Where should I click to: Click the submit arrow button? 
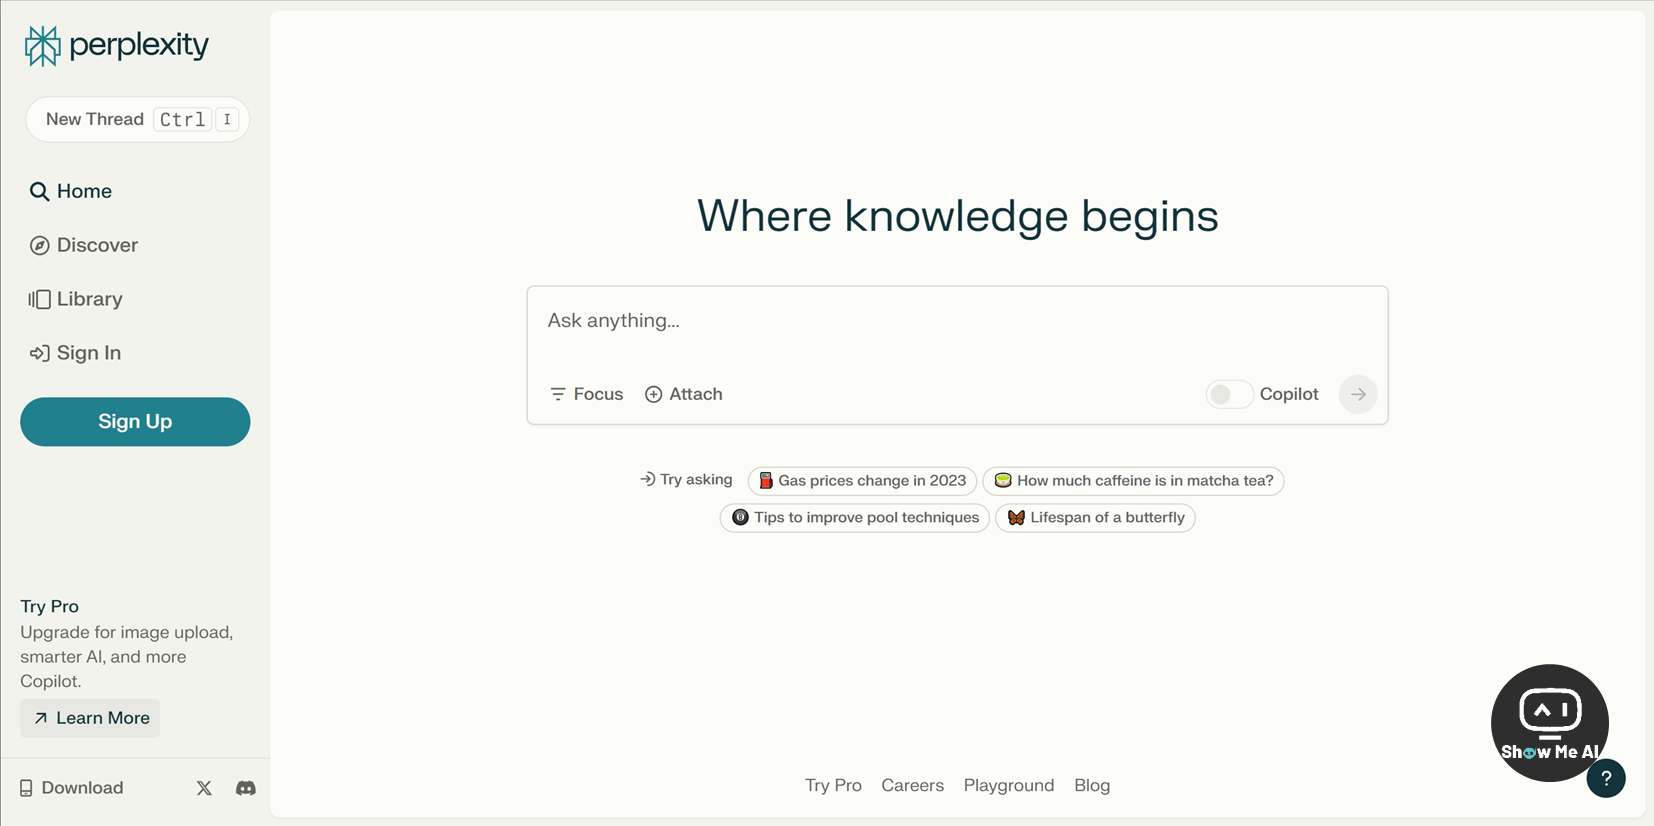1358,394
